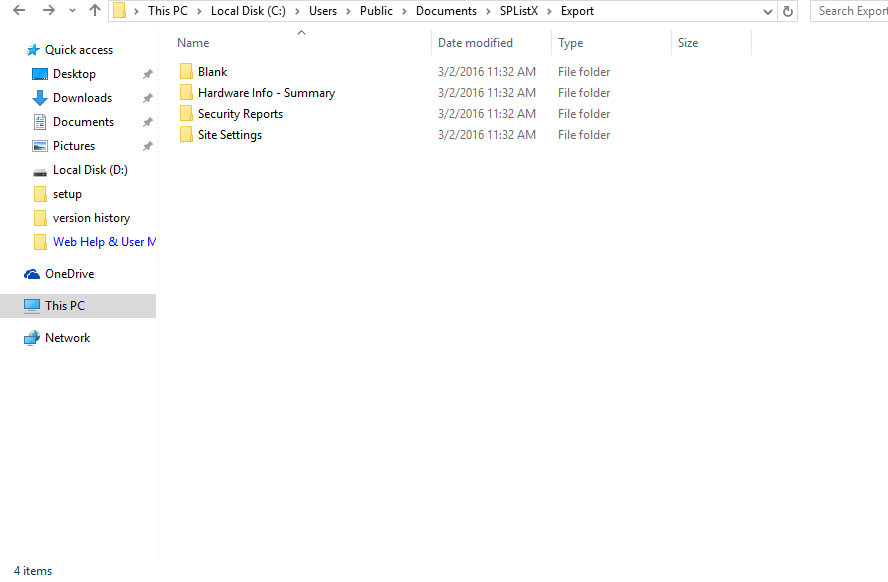Click SPListX in the breadcrumb path
Screen dimensions: 888x582
coord(518,11)
